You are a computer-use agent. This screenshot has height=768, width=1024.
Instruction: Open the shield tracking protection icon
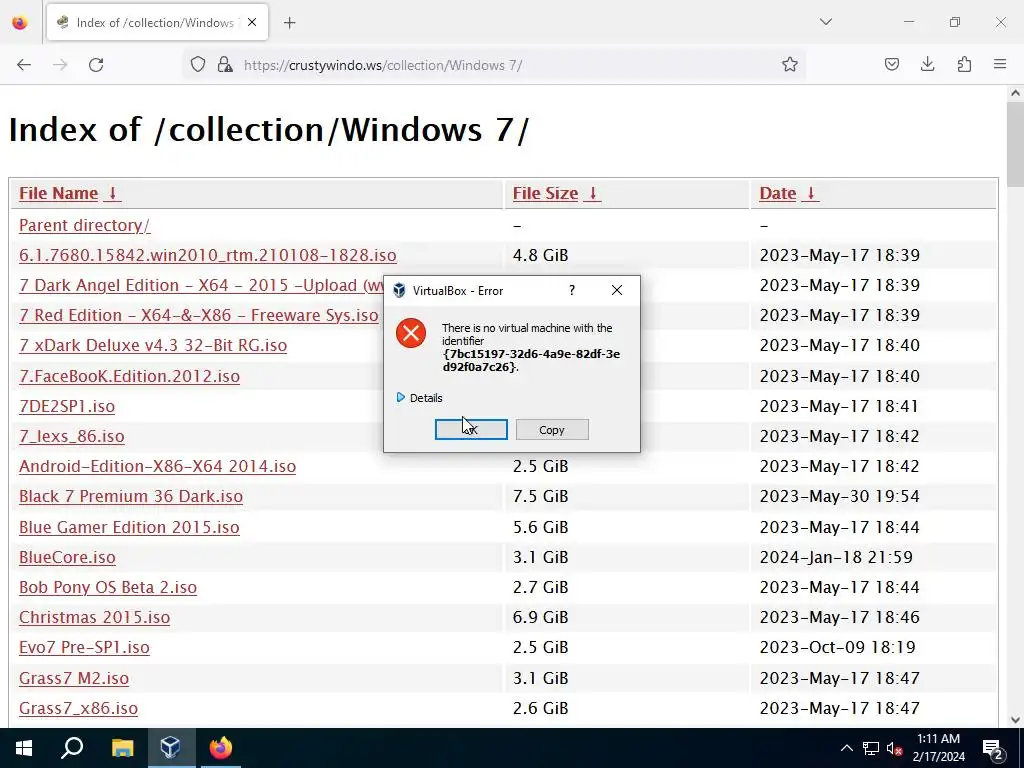pos(198,65)
